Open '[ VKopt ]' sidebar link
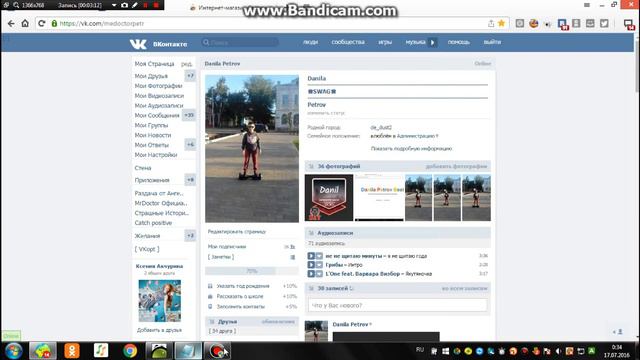 (x=147, y=249)
